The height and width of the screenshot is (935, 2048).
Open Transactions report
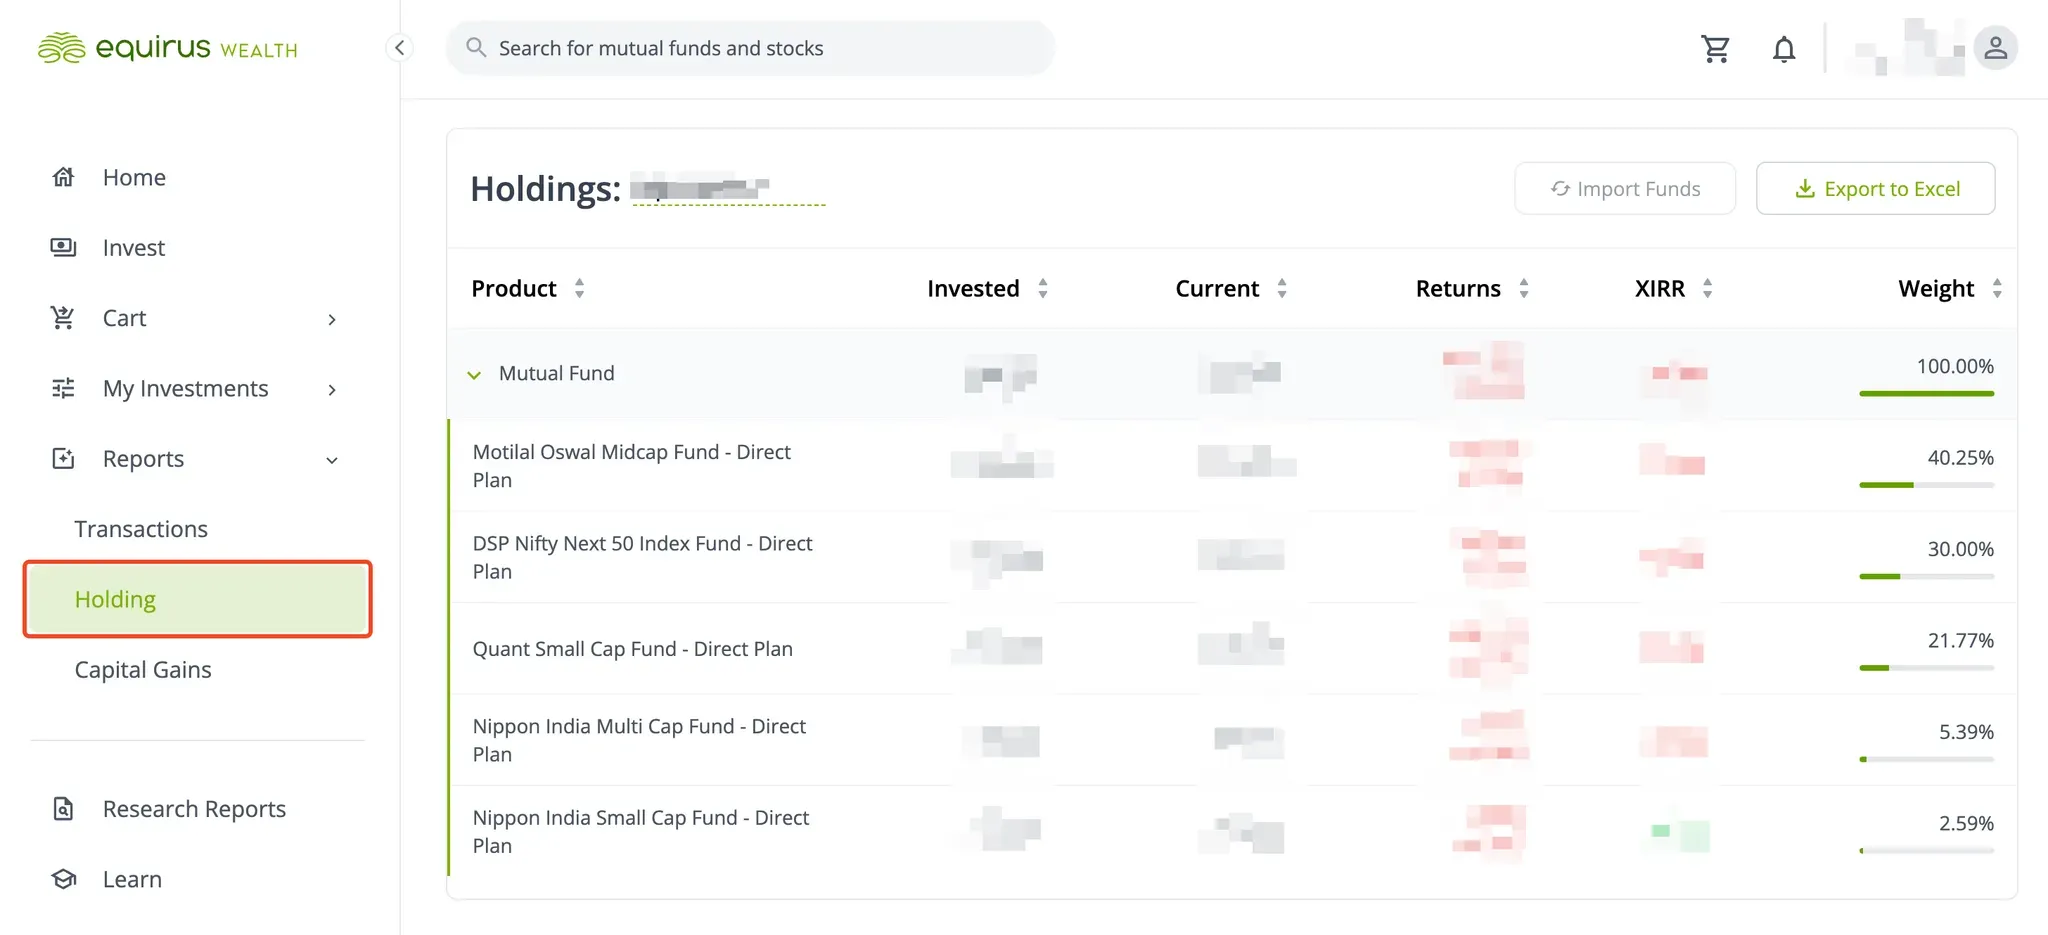[x=141, y=529]
